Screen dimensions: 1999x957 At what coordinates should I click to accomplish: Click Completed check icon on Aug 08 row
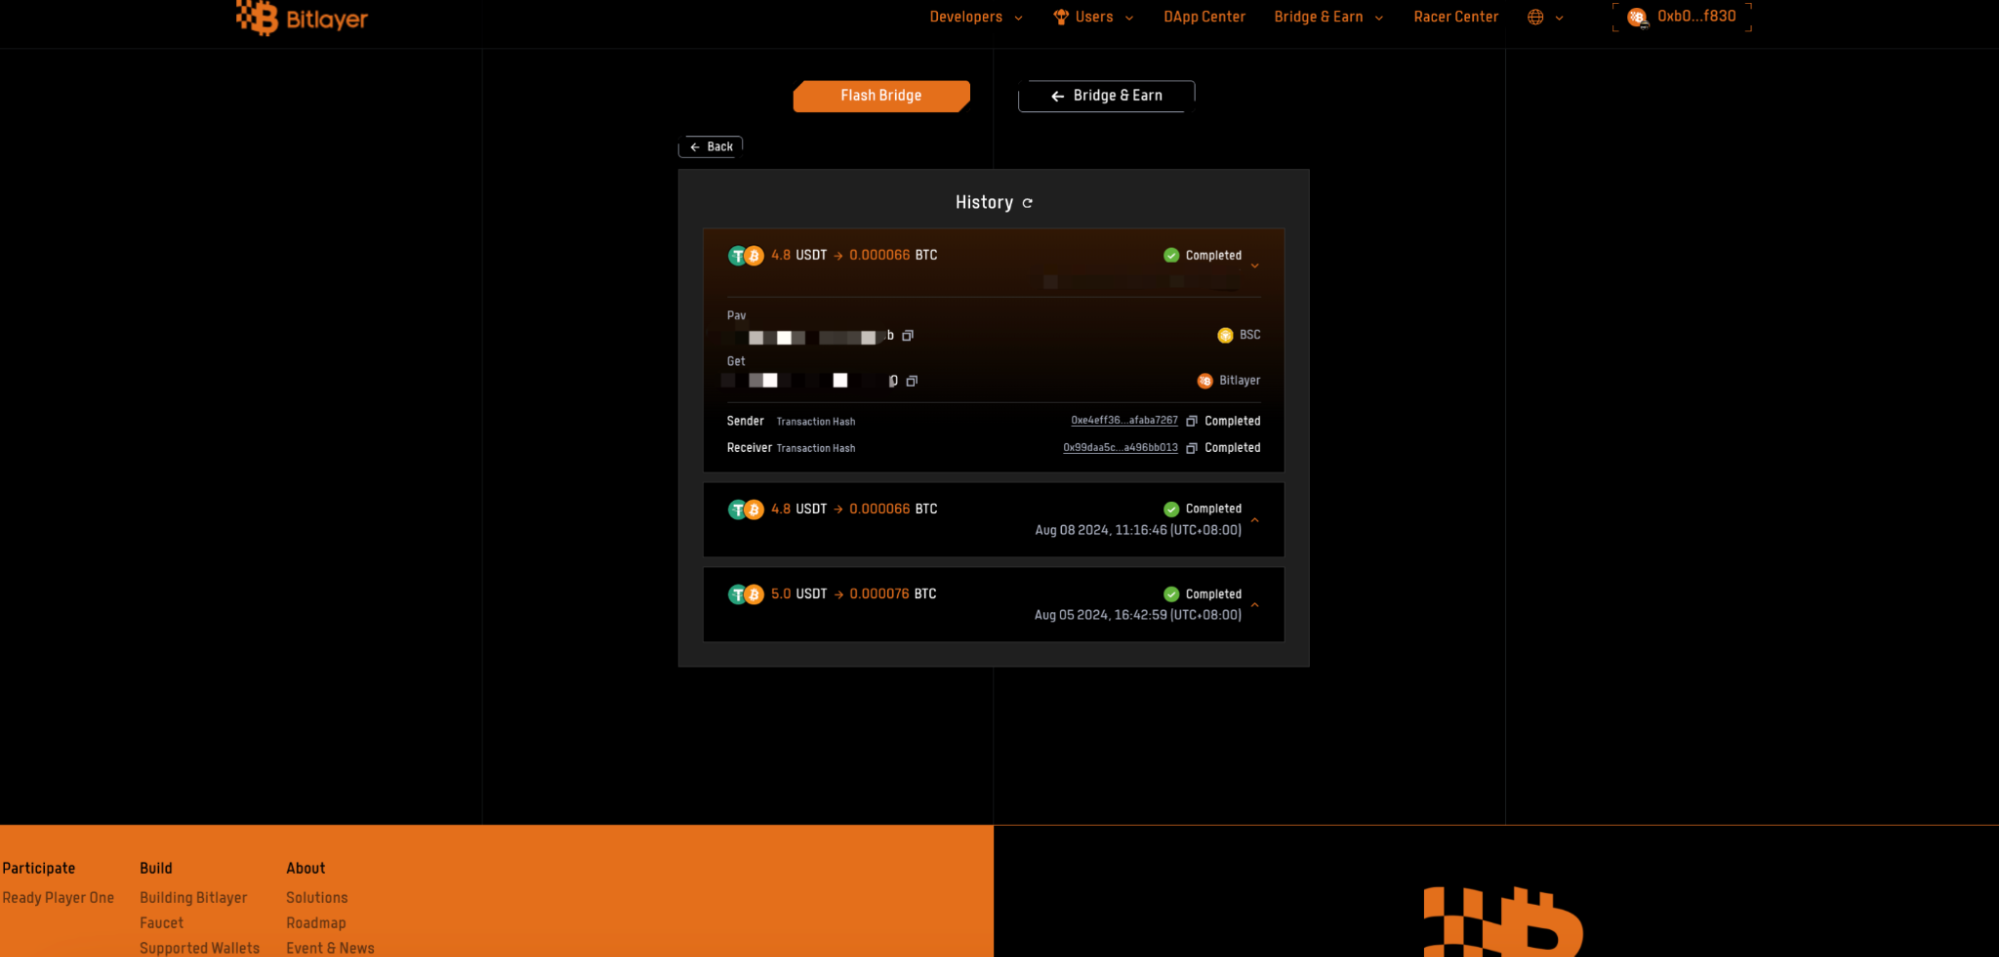tap(1171, 509)
